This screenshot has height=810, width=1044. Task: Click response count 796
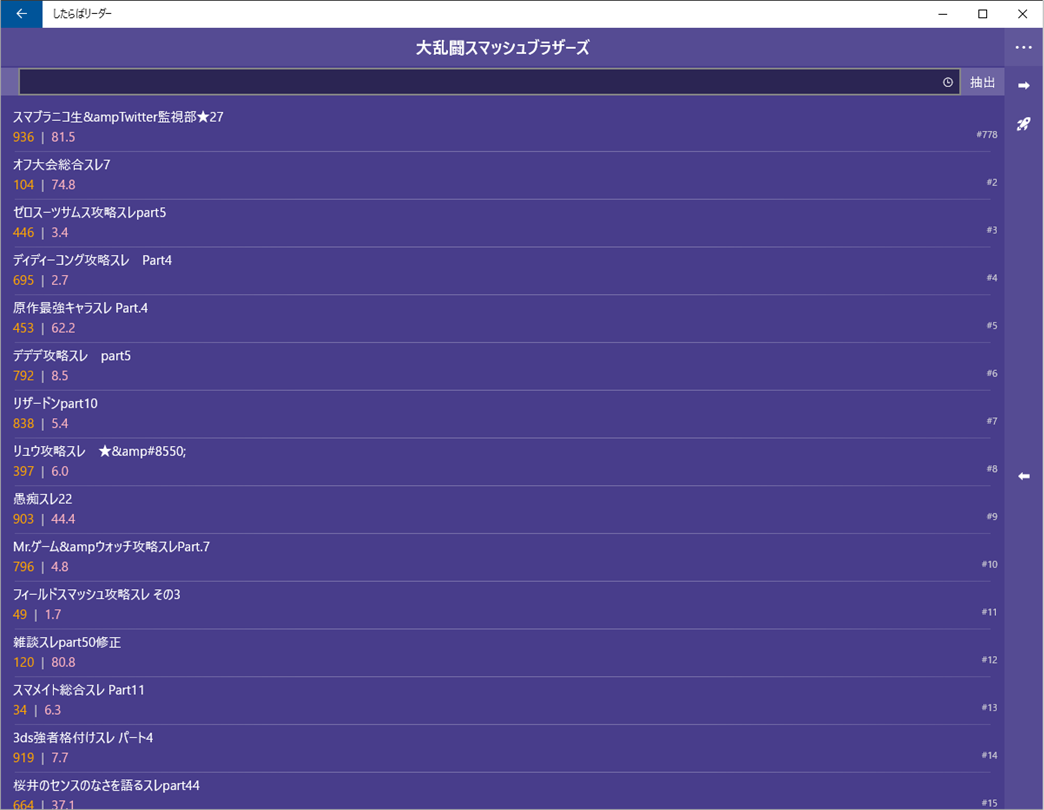tap(23, 567)
